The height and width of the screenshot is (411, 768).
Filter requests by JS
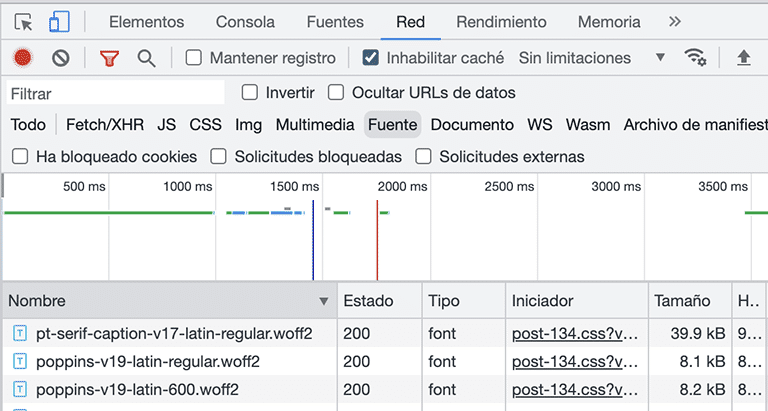[167, 125]
